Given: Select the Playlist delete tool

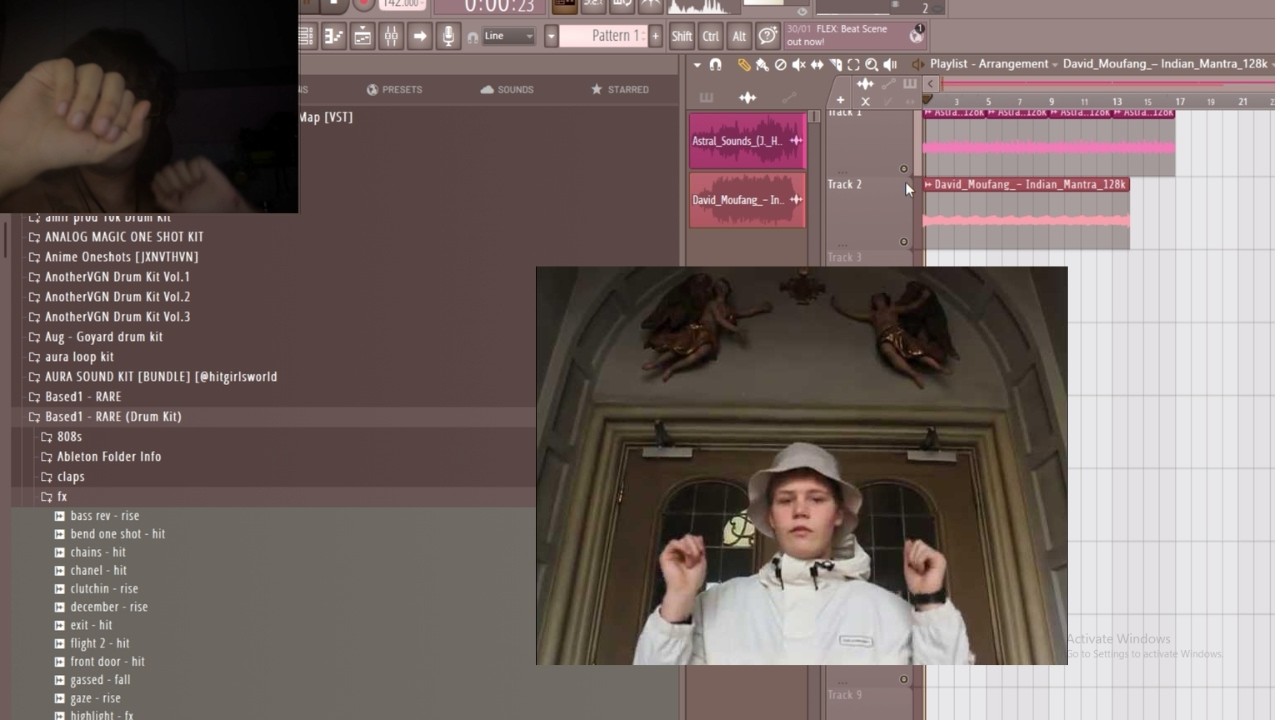Looking at the screenshot, I should 780,65.
